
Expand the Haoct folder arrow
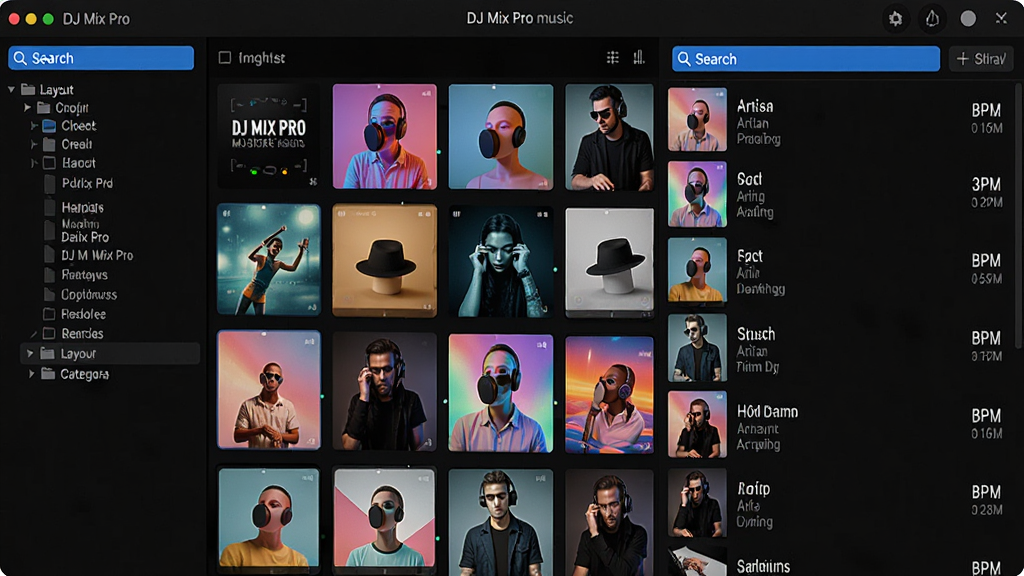point(33,163)
